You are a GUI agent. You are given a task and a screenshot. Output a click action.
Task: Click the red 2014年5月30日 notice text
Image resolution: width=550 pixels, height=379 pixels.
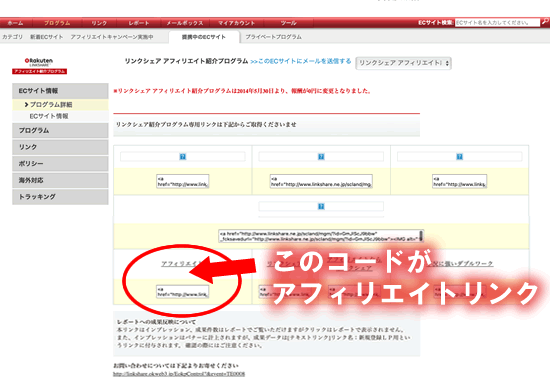pos(242,91)
